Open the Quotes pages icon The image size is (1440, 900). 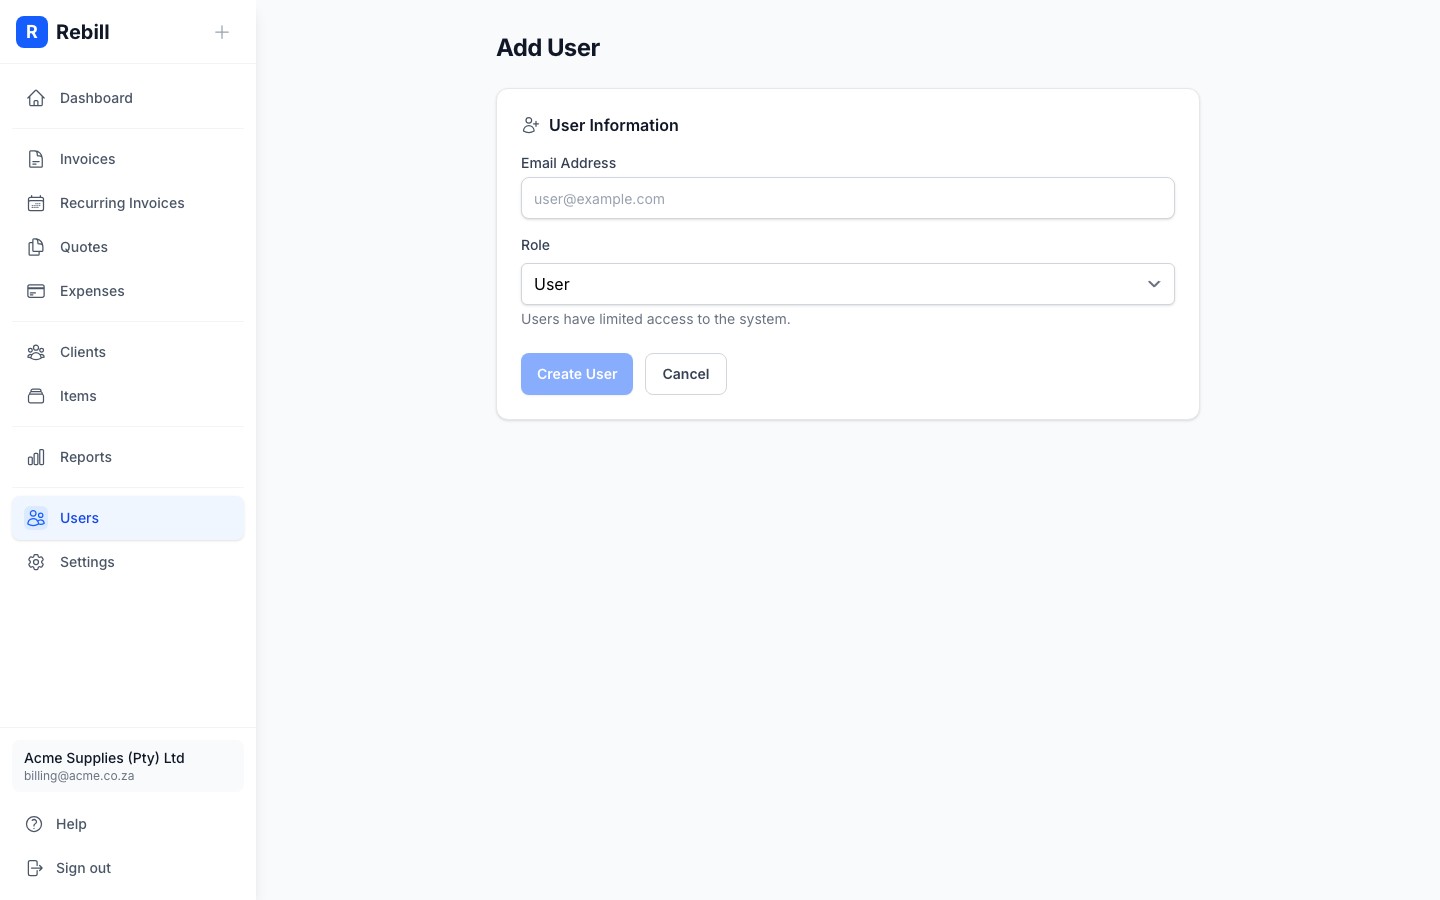coord(36,247)
